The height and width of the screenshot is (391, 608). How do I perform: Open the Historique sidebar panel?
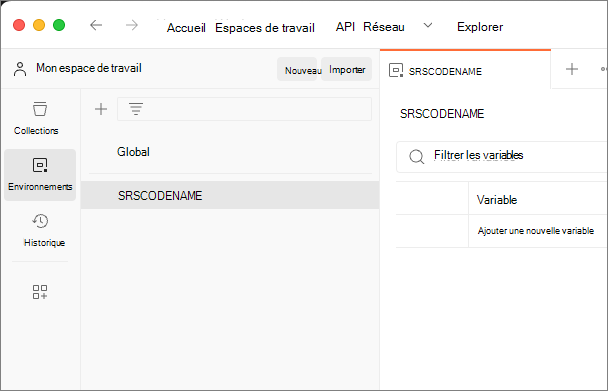[x=40, y=230]
